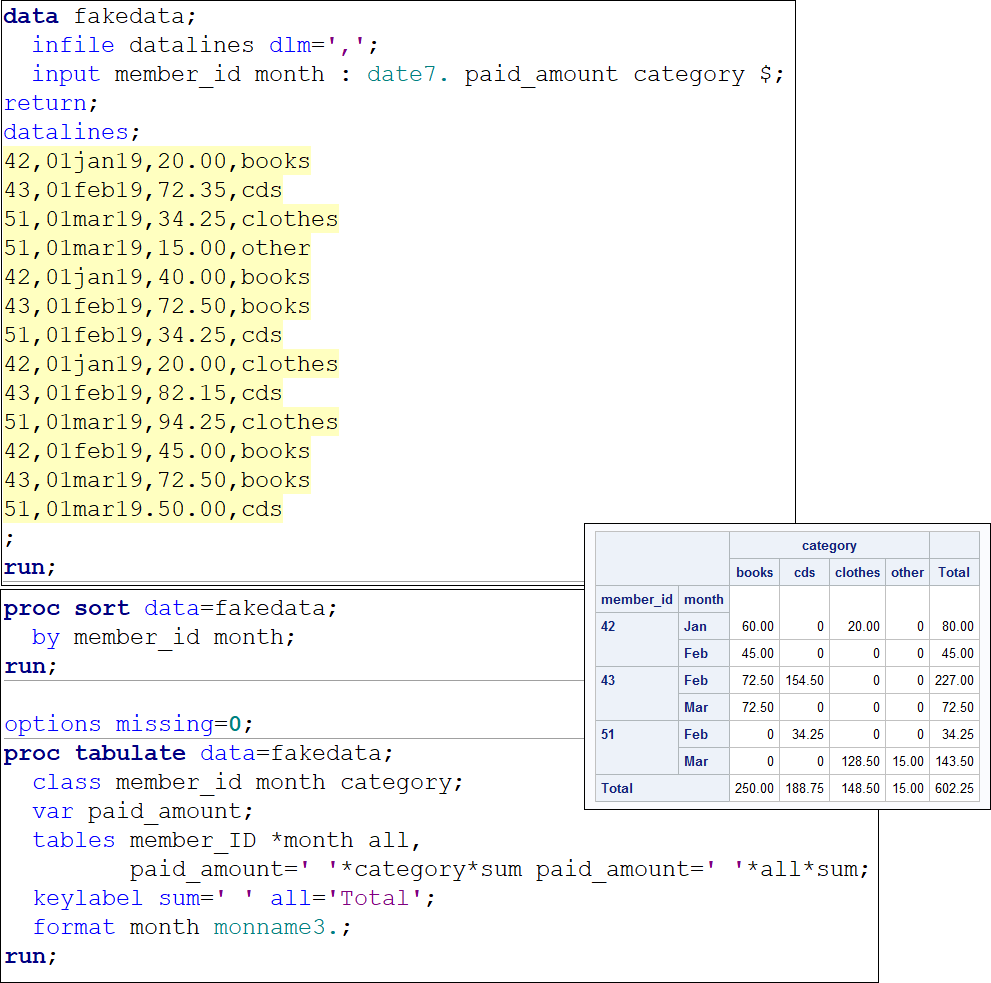Select data row '42,01jan19,20.00,clothes'
The height and width of the screenshot is (983, 991).
coord(171,365)
